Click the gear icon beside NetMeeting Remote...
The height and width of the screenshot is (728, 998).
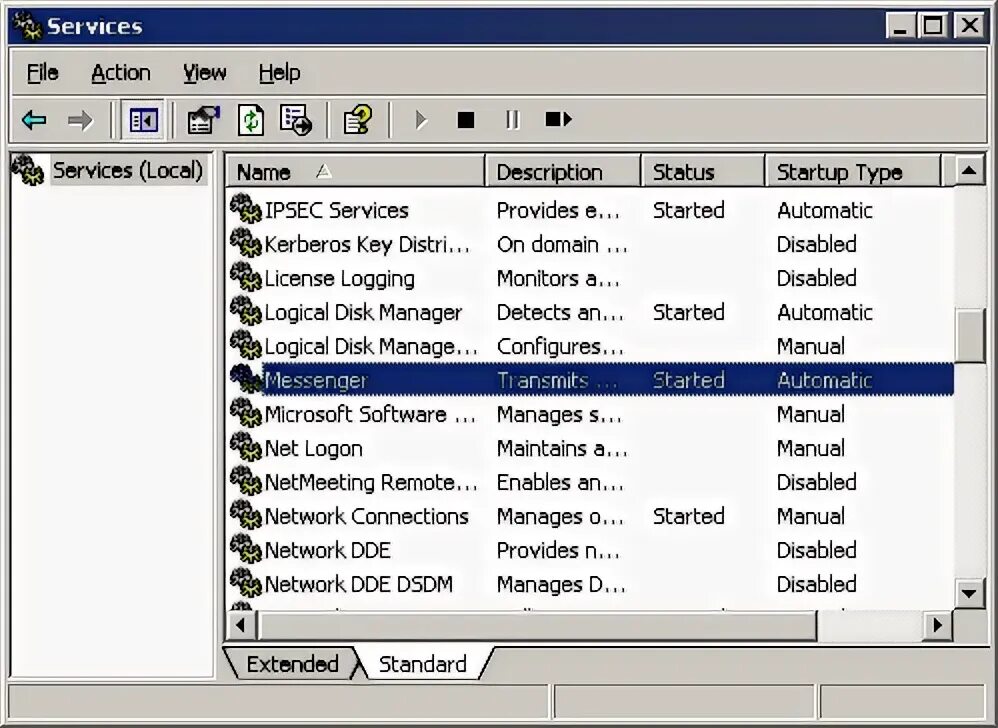[246, 482]
